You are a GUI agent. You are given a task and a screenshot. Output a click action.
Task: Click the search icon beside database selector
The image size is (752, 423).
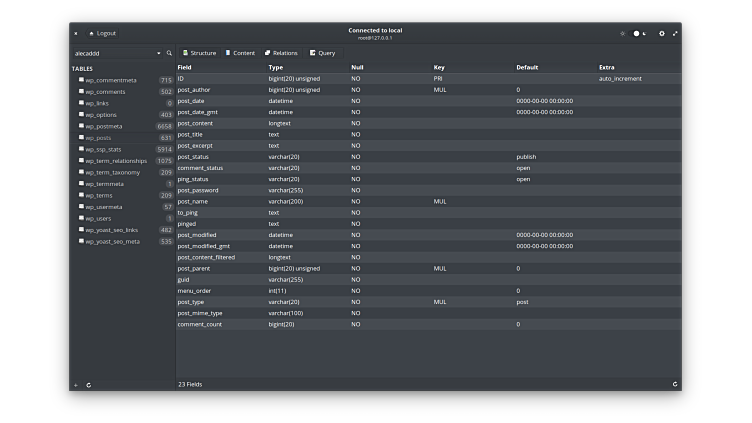coord(169,53)
